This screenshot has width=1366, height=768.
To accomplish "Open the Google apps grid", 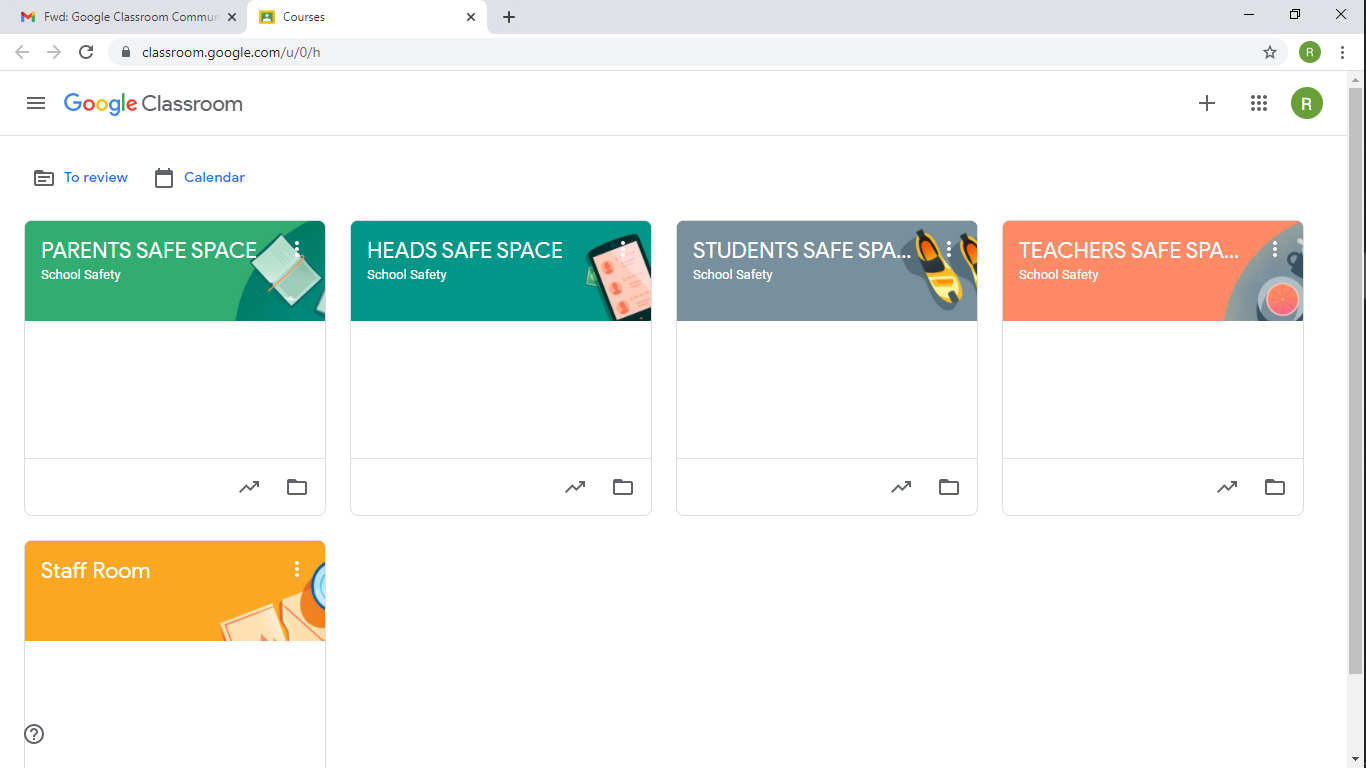I will coord(1259,103).
